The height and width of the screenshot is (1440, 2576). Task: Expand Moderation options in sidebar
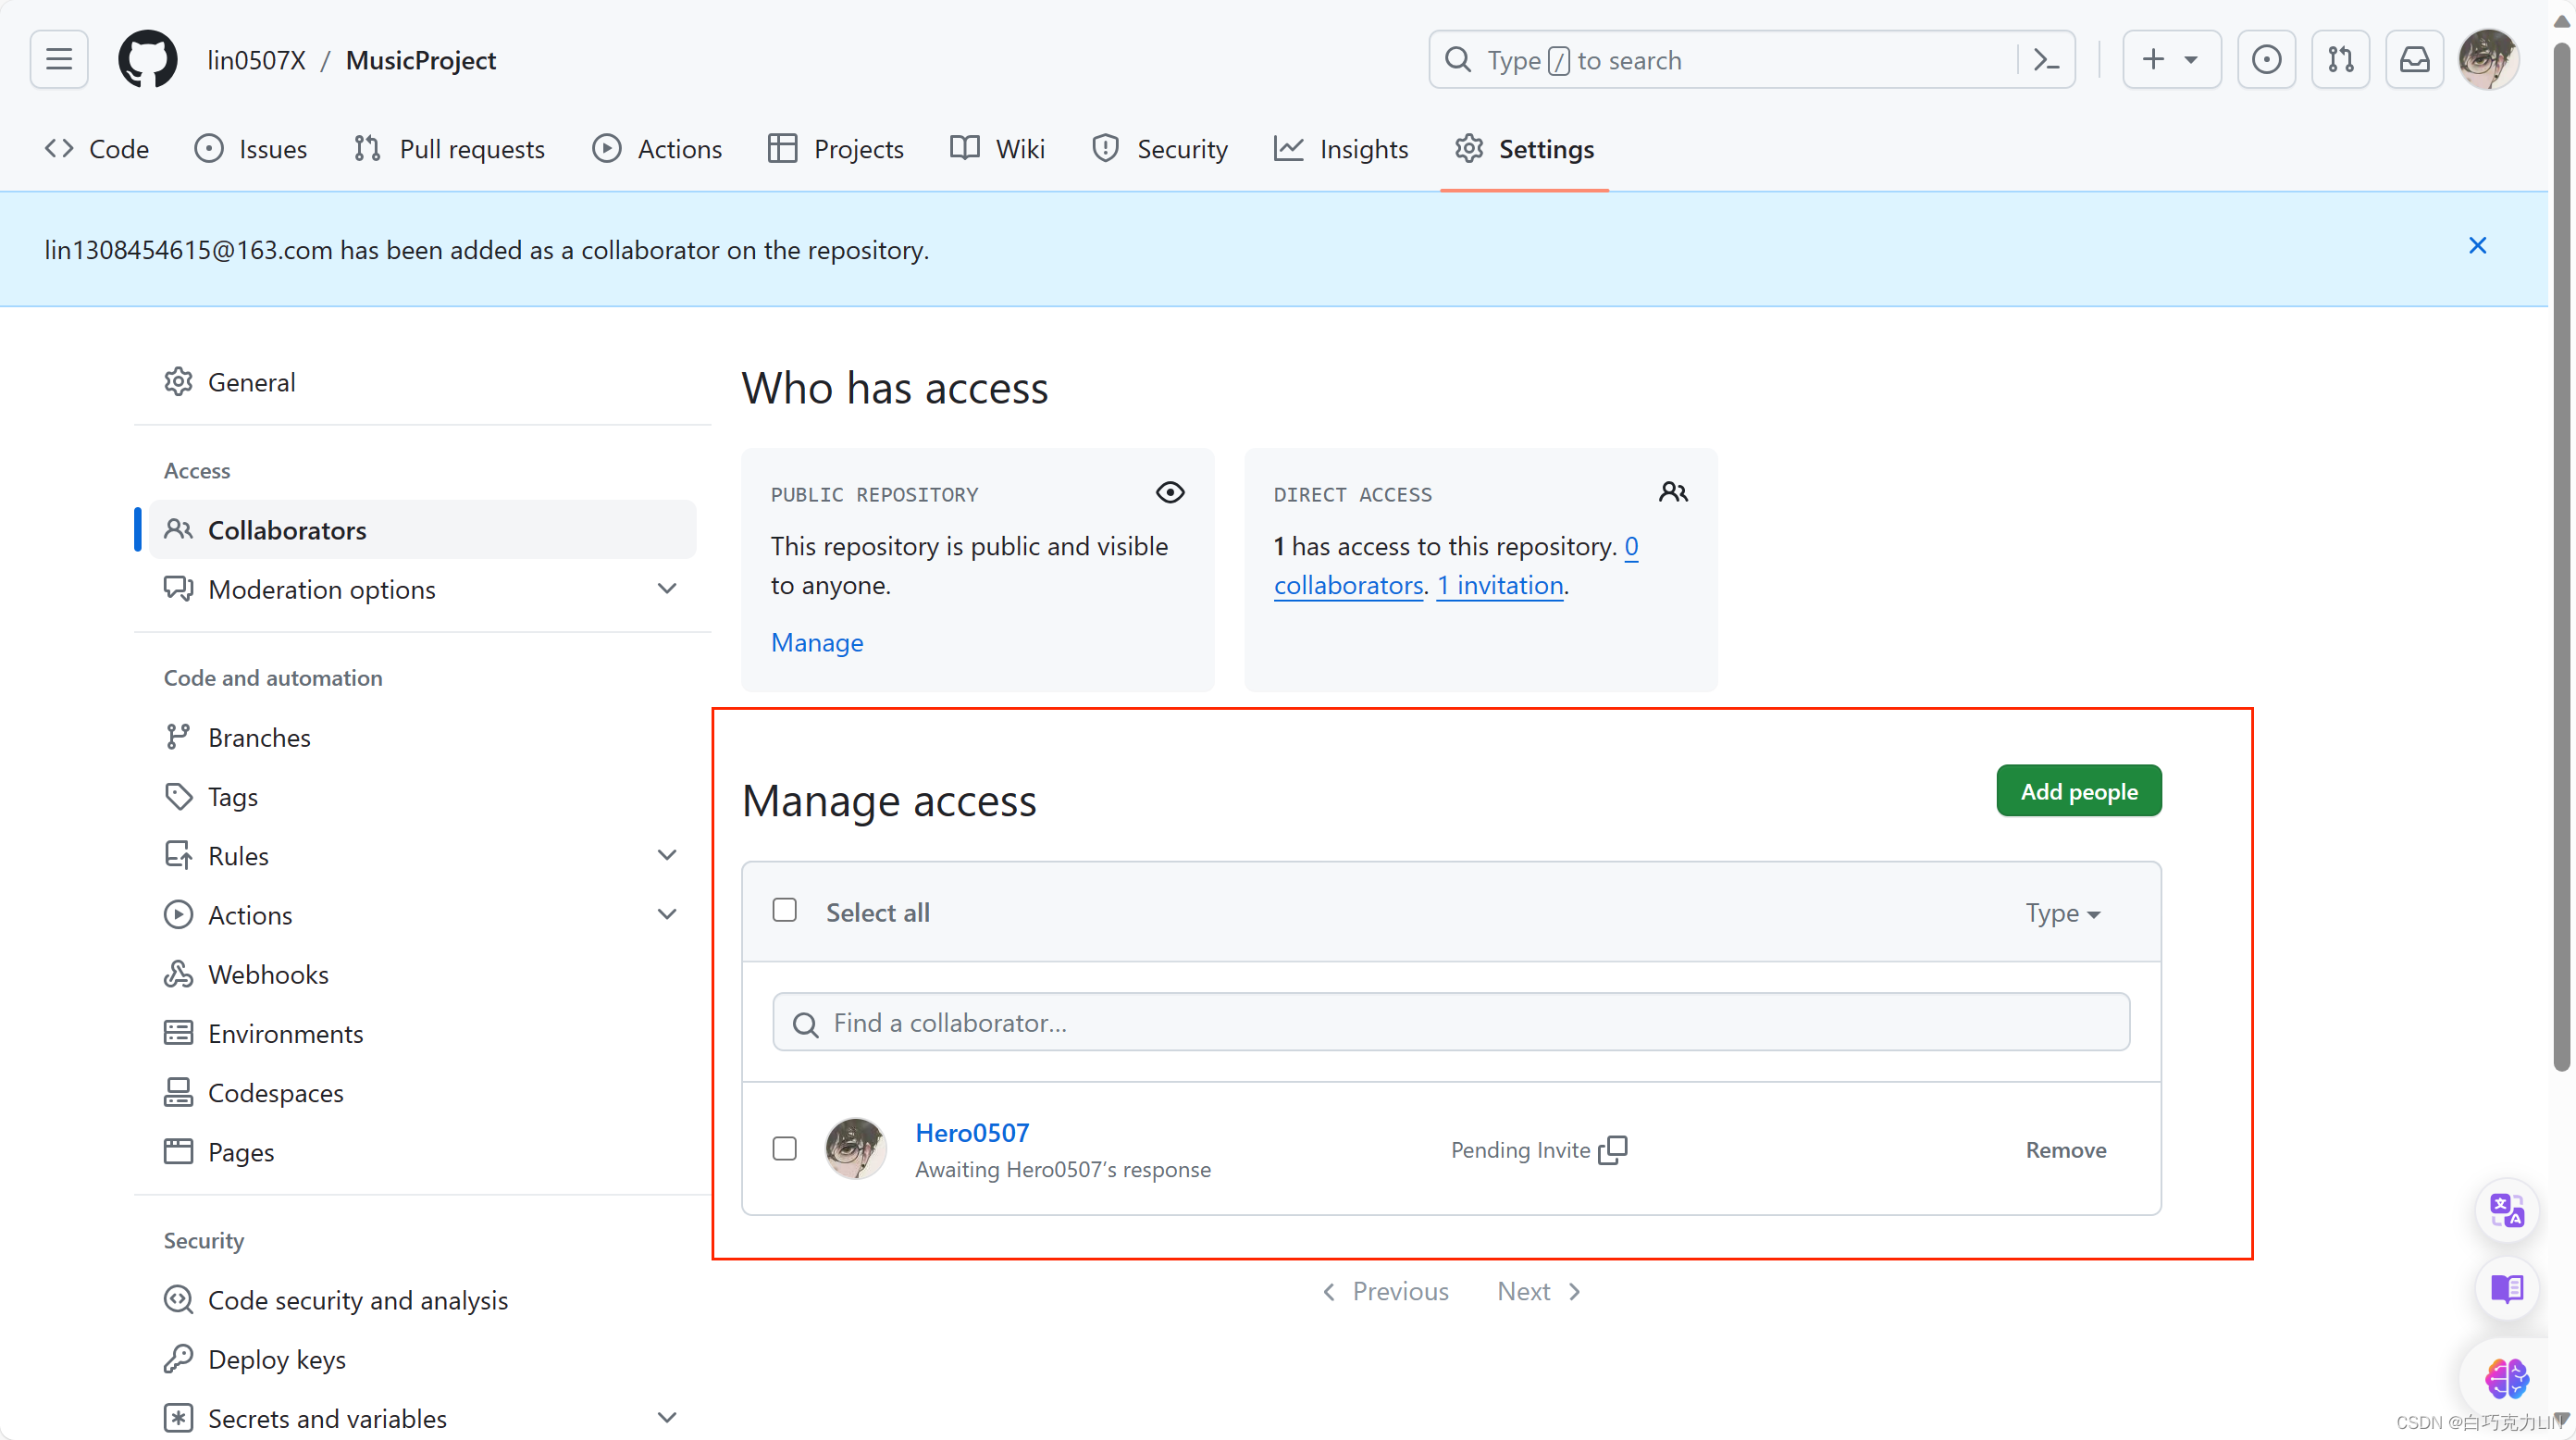pos(667,589)
